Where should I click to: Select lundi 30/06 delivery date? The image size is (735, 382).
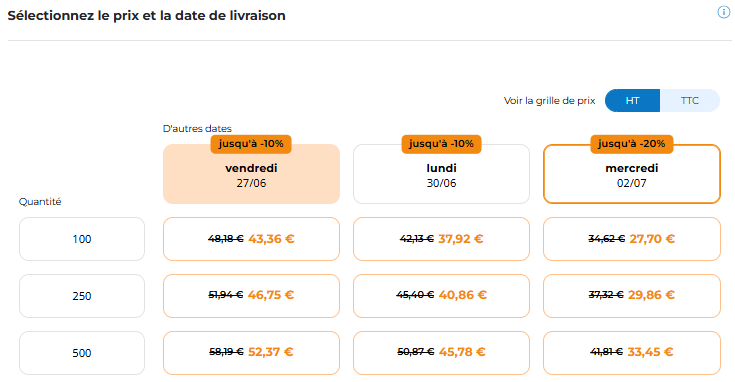tap(441, 174)
